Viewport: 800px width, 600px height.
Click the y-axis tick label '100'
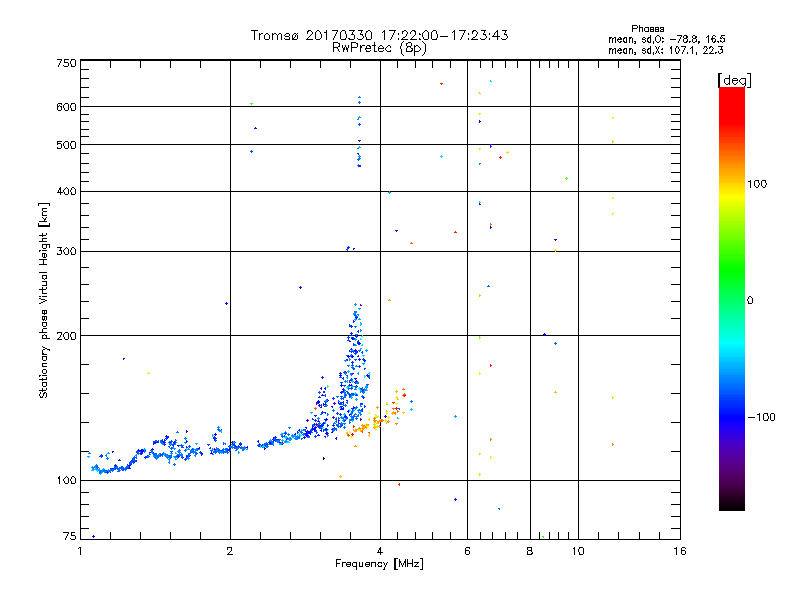pos(66,481)
